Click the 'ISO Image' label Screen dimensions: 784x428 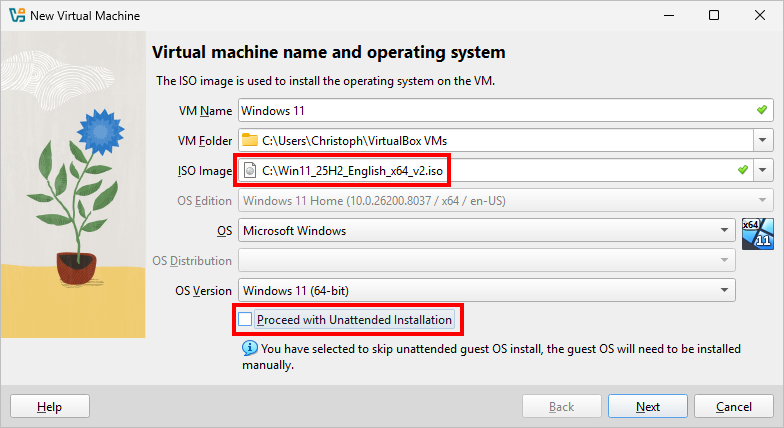[x=205, y=170]
